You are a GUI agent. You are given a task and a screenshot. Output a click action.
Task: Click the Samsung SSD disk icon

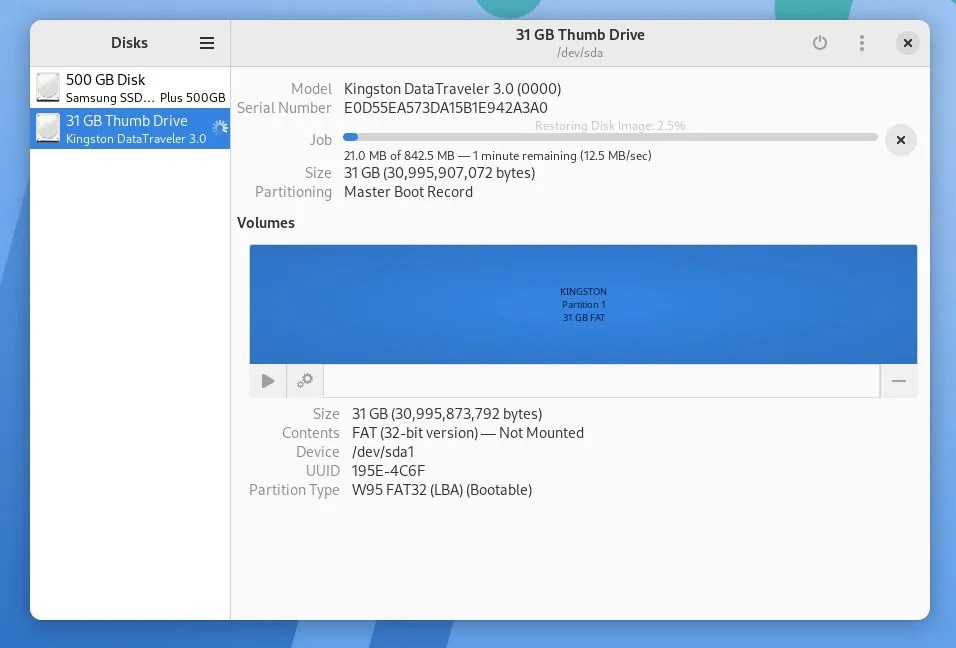click(47, 87)
